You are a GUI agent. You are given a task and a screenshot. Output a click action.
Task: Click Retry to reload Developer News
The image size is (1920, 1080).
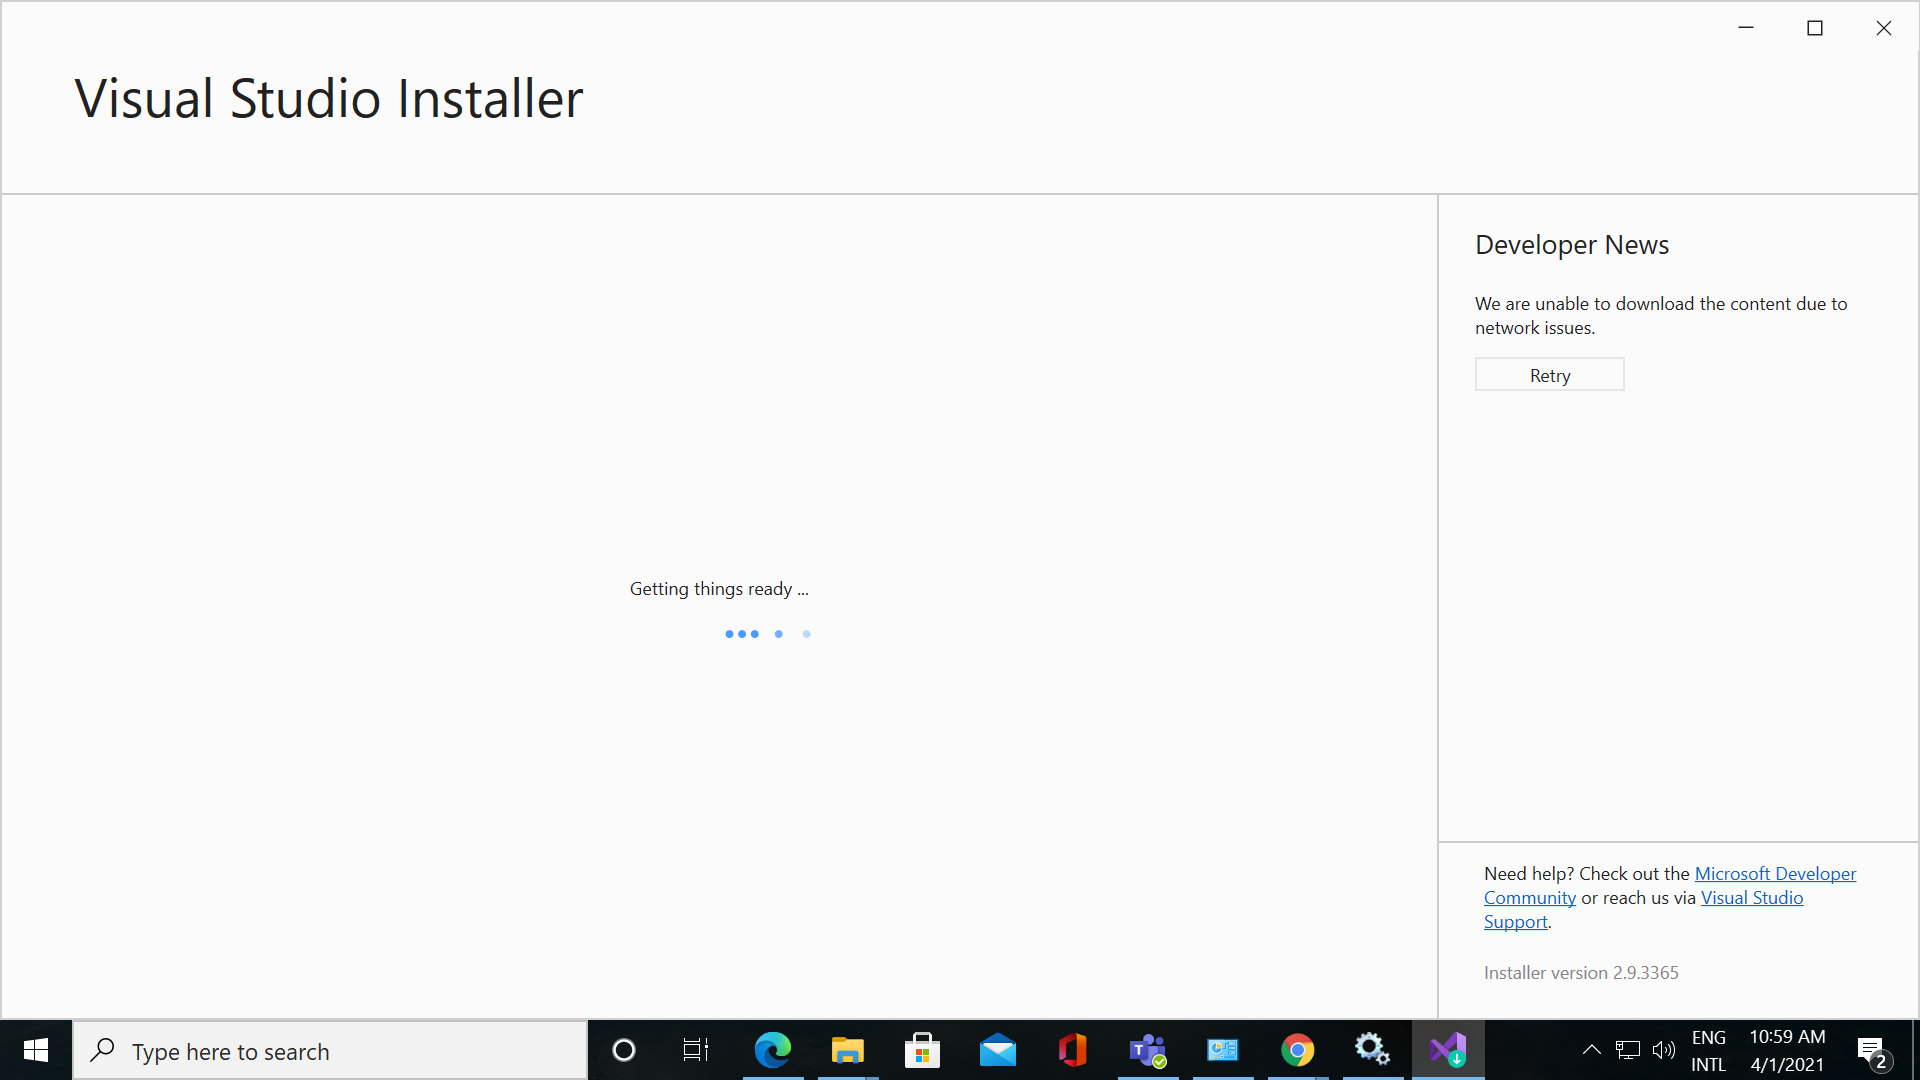[x=1549, y=375]
